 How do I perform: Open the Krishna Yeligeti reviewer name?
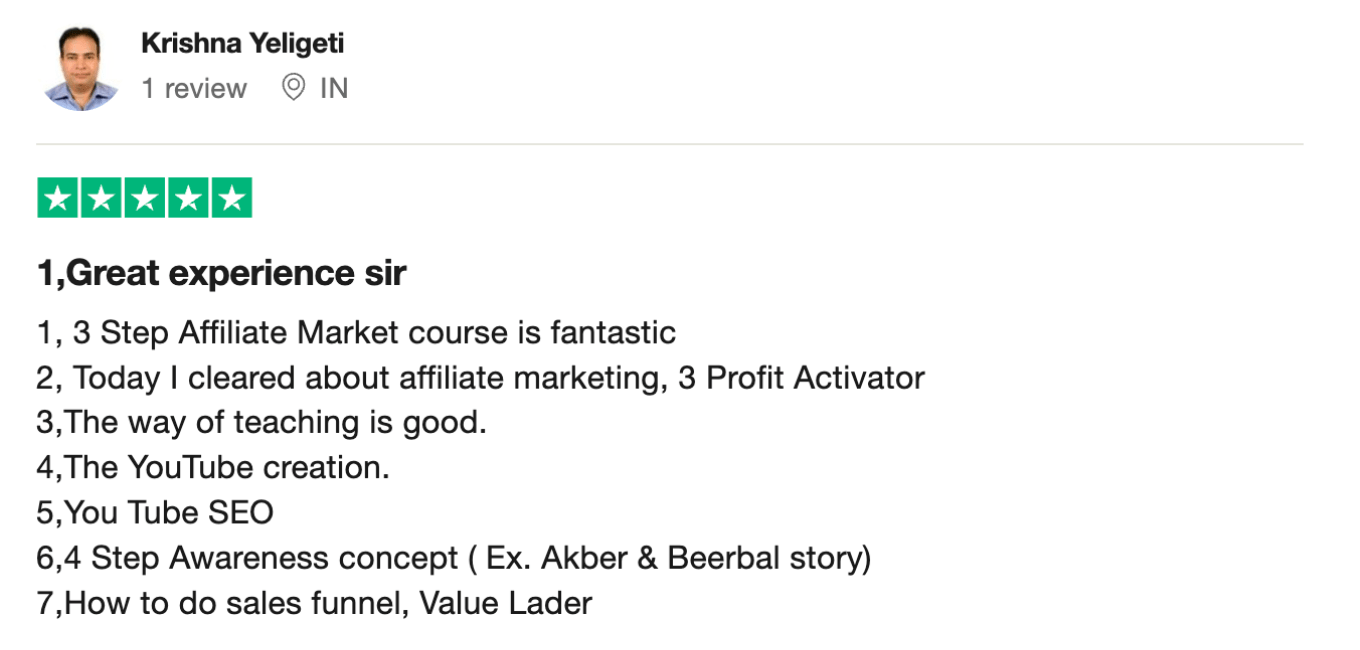click(x=242, y=43)
